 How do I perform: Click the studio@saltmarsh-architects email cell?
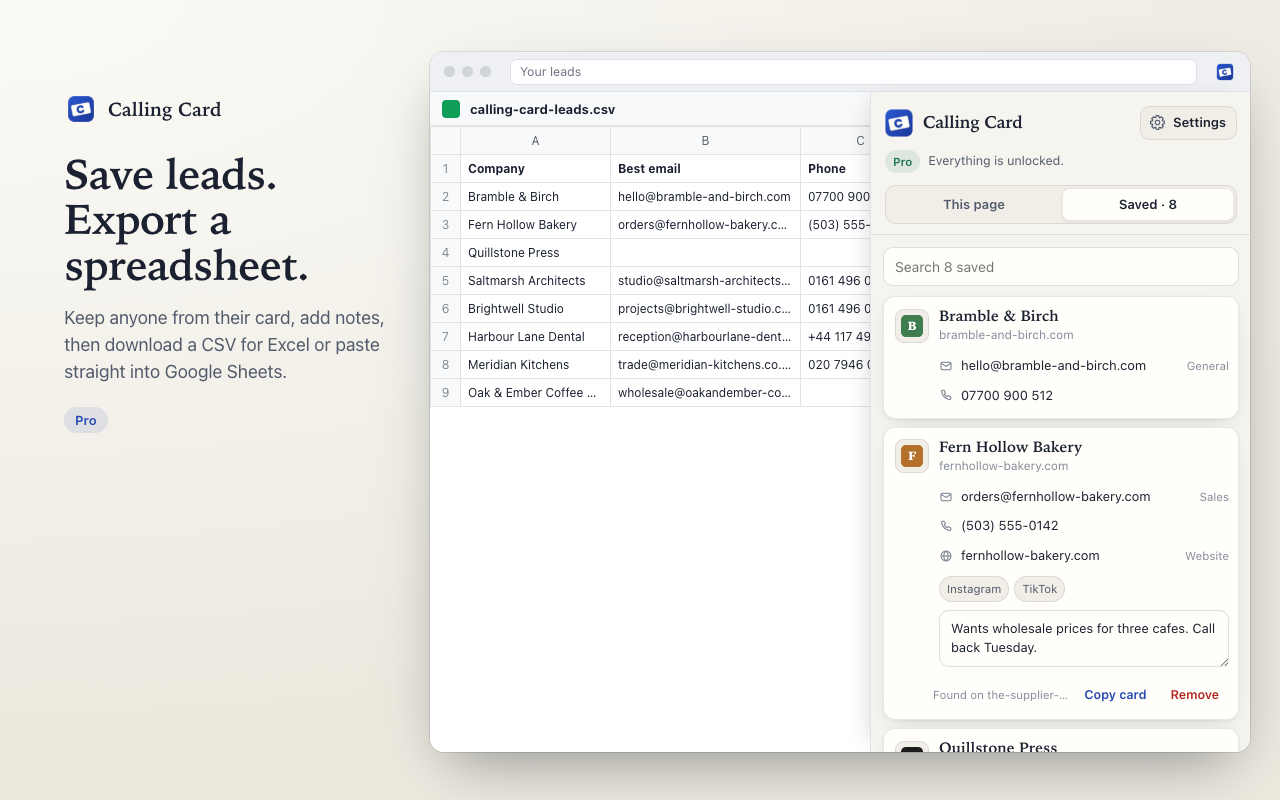[705, 281]
